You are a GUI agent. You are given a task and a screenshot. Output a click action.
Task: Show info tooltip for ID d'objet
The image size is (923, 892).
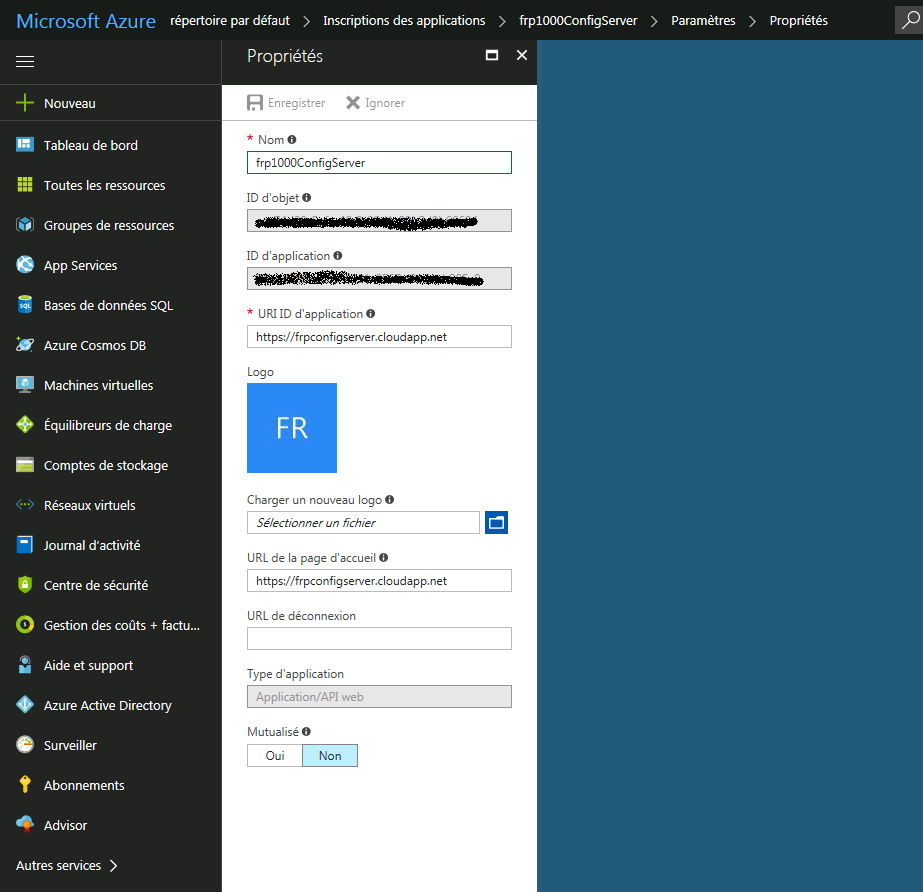pos(307,198)
